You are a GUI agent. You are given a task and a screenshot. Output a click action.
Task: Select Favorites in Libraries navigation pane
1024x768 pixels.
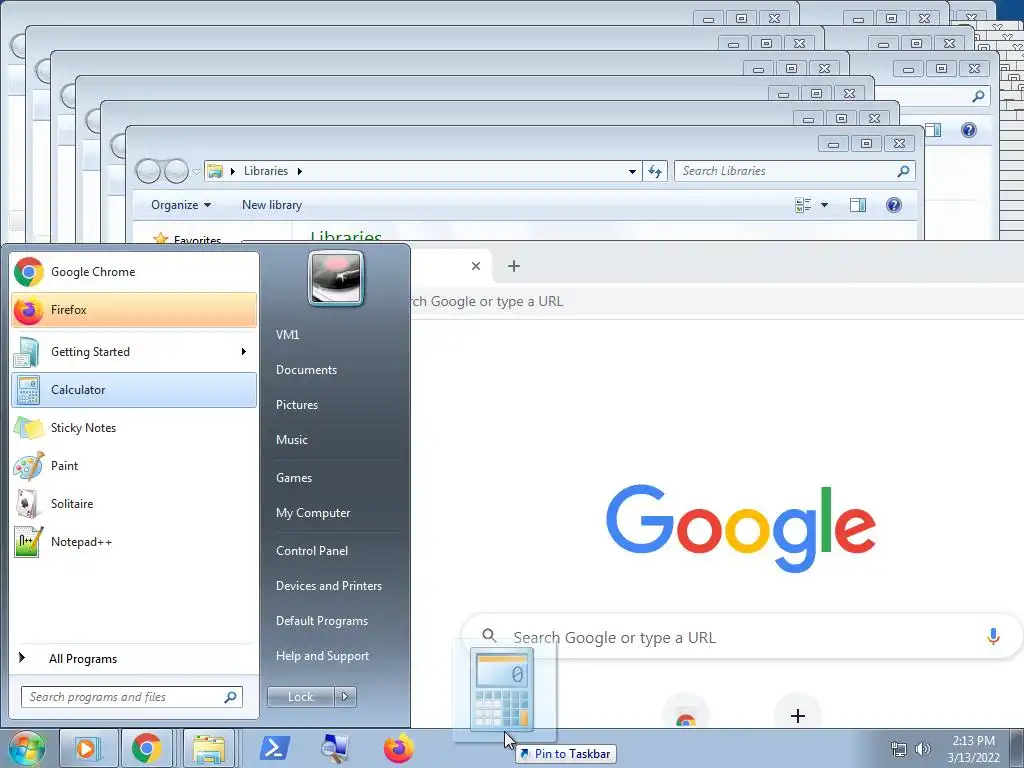click(196, 240)
